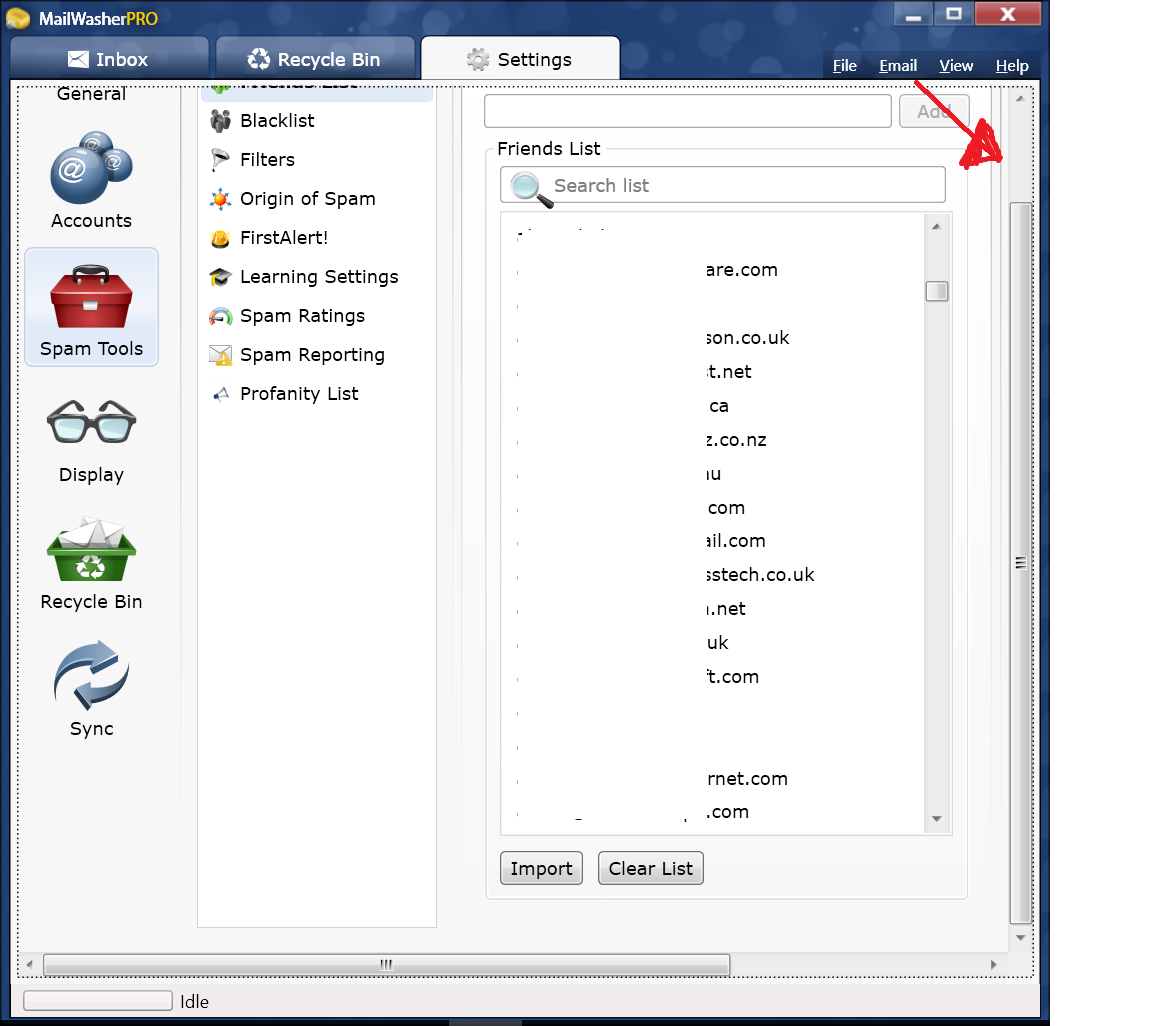Open the Email menu
The width and height of the screenshot is (1152, 1026).
[898, 65]
